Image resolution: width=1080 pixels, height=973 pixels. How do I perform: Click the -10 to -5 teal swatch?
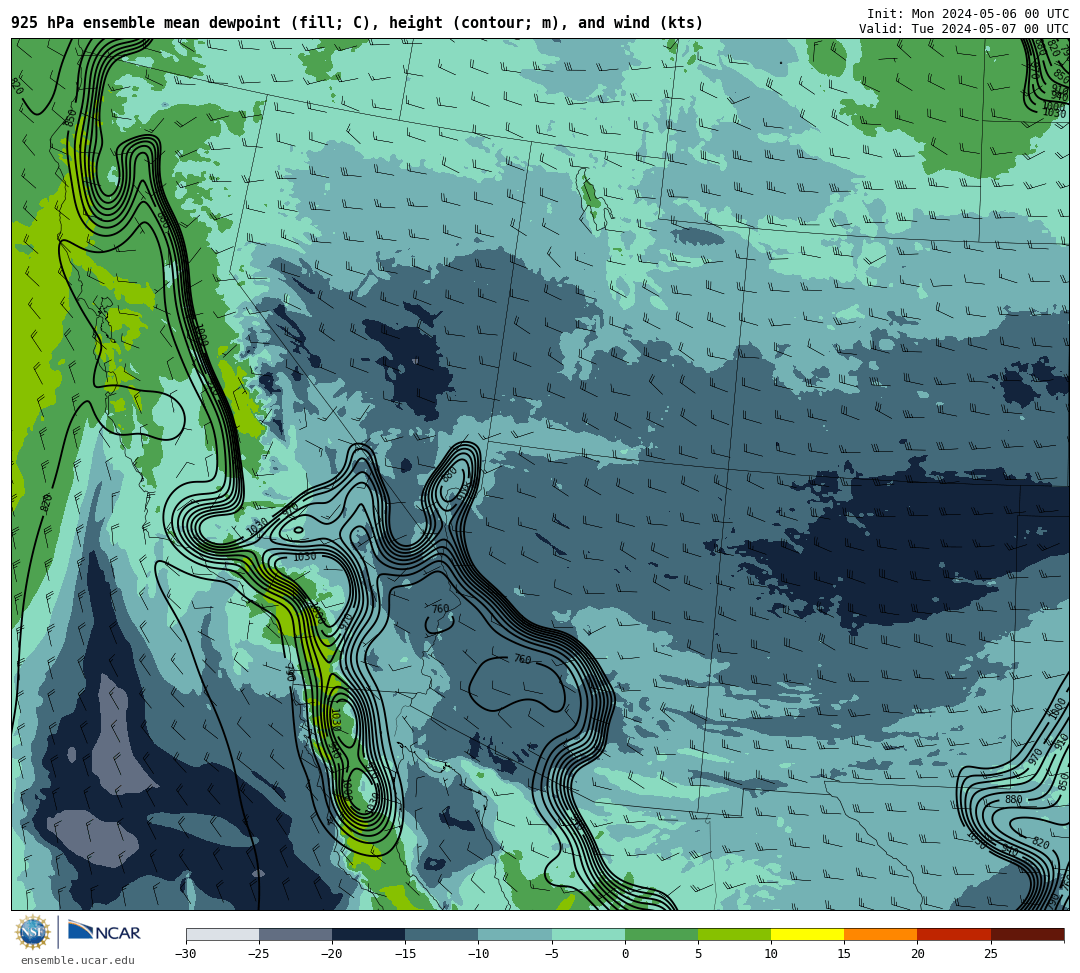515,934
